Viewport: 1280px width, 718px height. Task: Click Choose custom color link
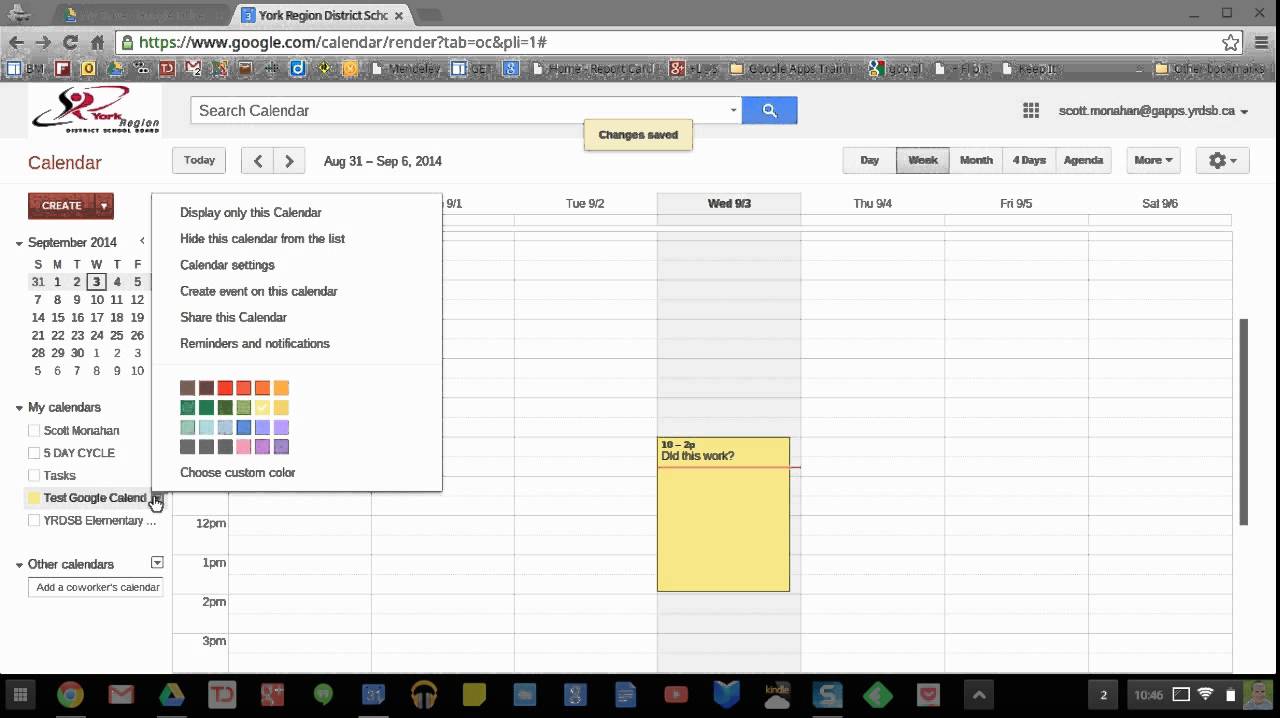(237, 473)
